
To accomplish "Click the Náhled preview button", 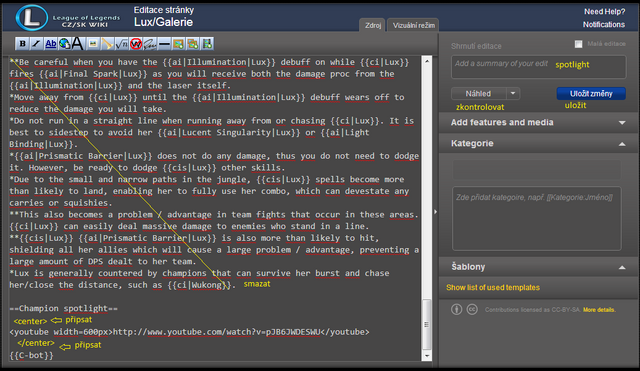I will click(x=478, y=93).
